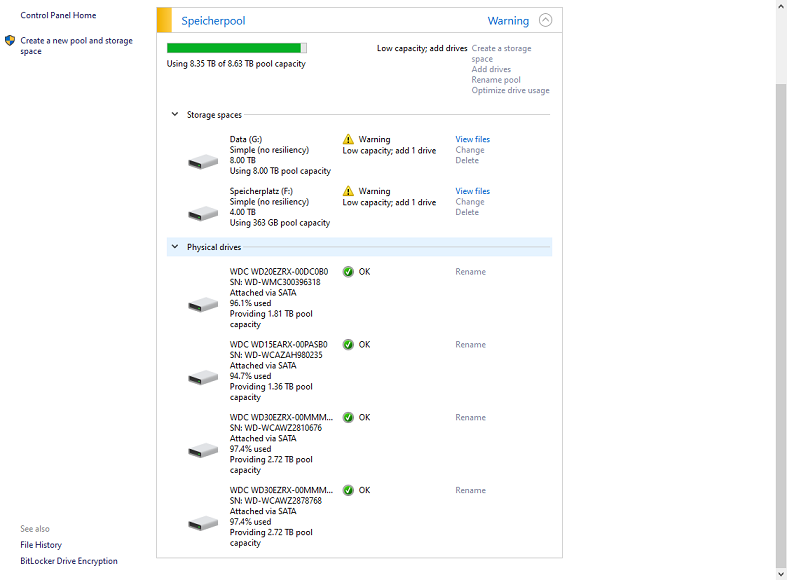787x580 pixels.
Task: Collapse the Storage spaces section
Action: (175, 114)
